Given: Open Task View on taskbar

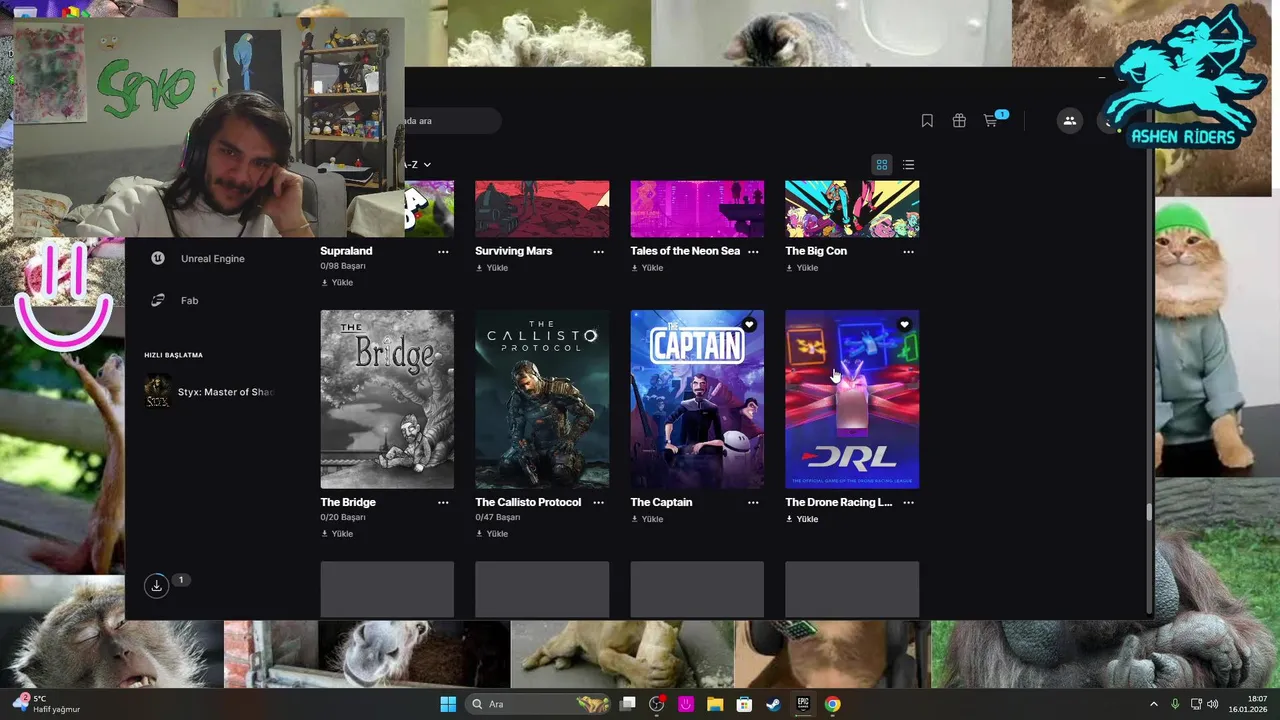Looking at the screenshot, I should click(x=627, y=704).
